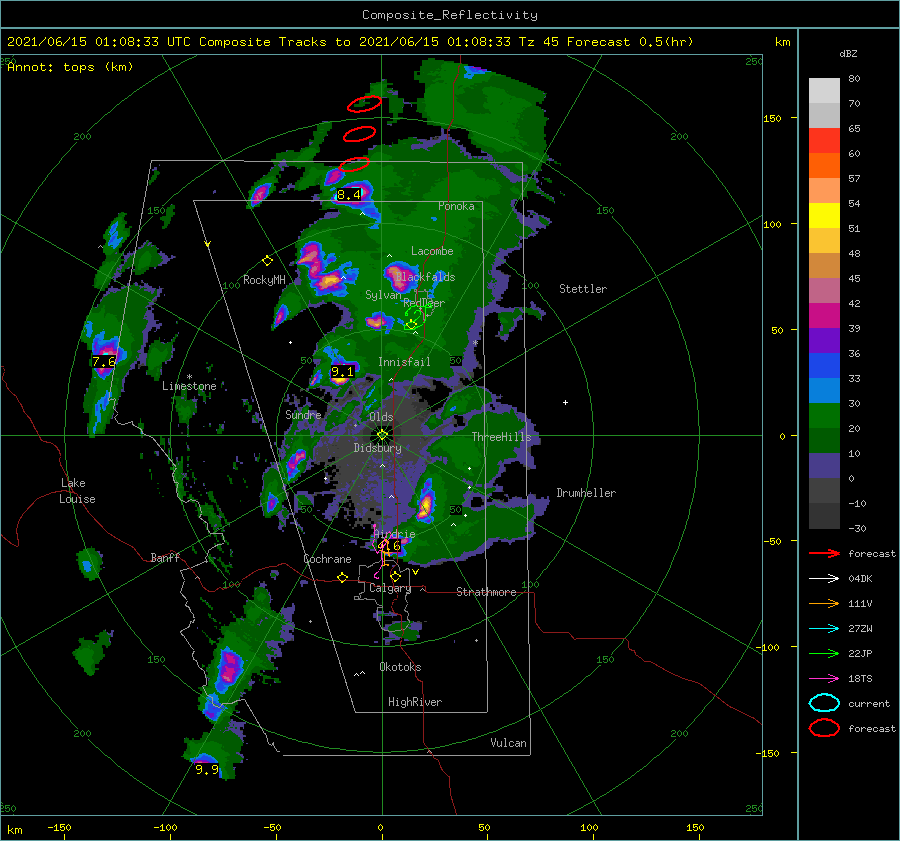The image size is (900, 841).
Task: Click the red forecast ellipse legend icon
Action: pyautogui.click(x=824, y=728)
